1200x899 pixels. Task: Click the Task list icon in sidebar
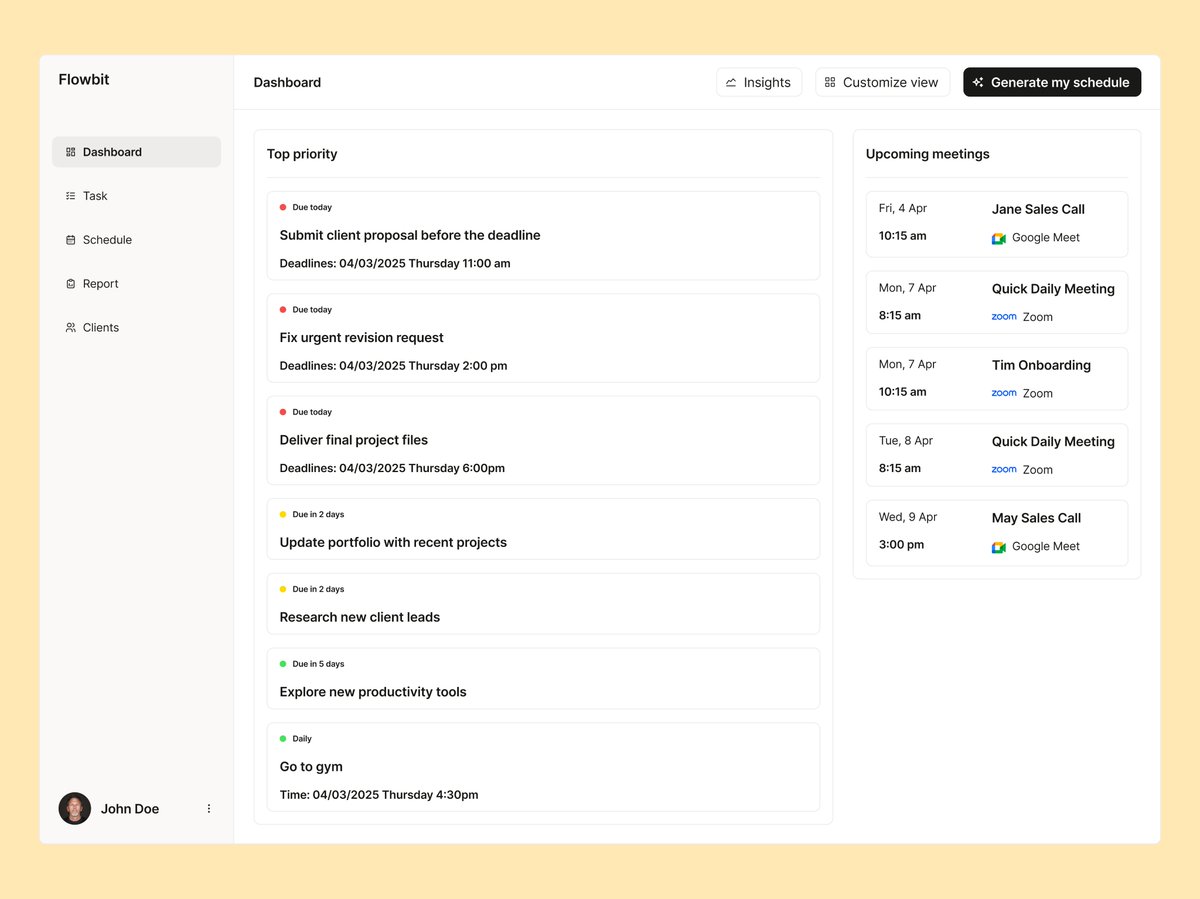tap(70, 196)
